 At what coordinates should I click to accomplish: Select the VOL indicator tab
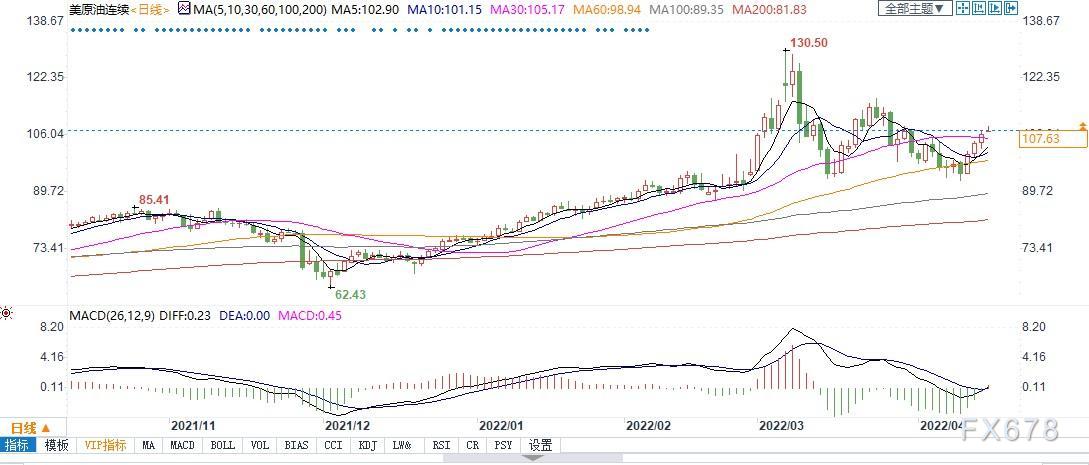pyautogui.click(x=260, y=446)
